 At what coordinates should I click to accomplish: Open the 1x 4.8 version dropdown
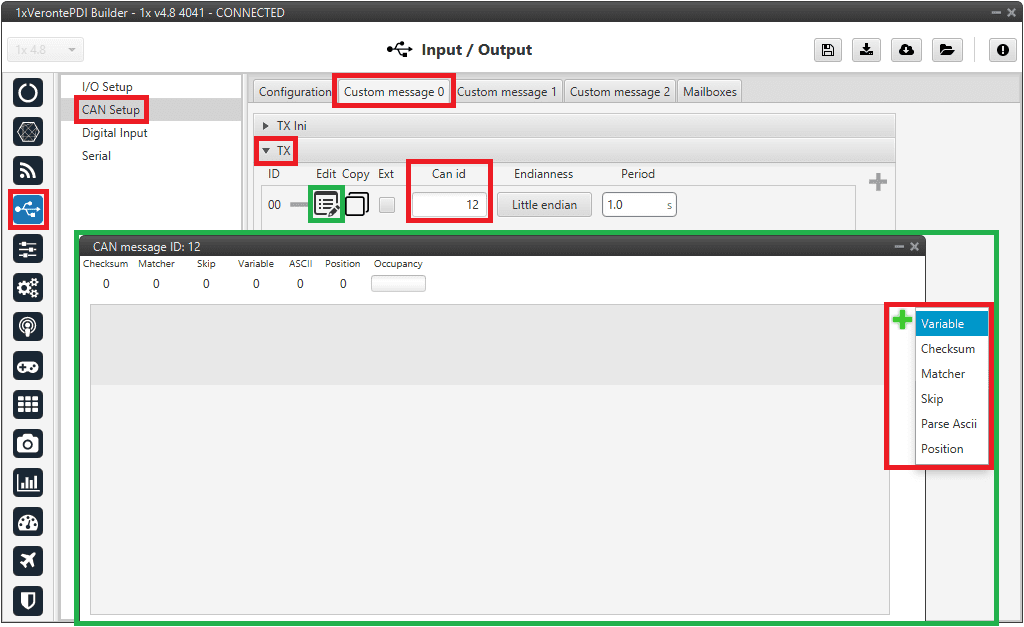pyautogui.click(x=46, y=50)
